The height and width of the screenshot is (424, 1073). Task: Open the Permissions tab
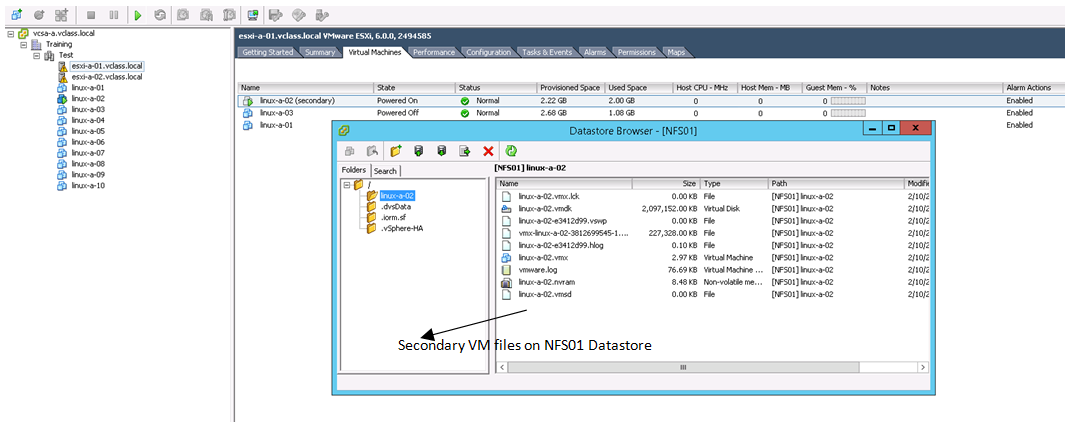[x=636, y=52]
